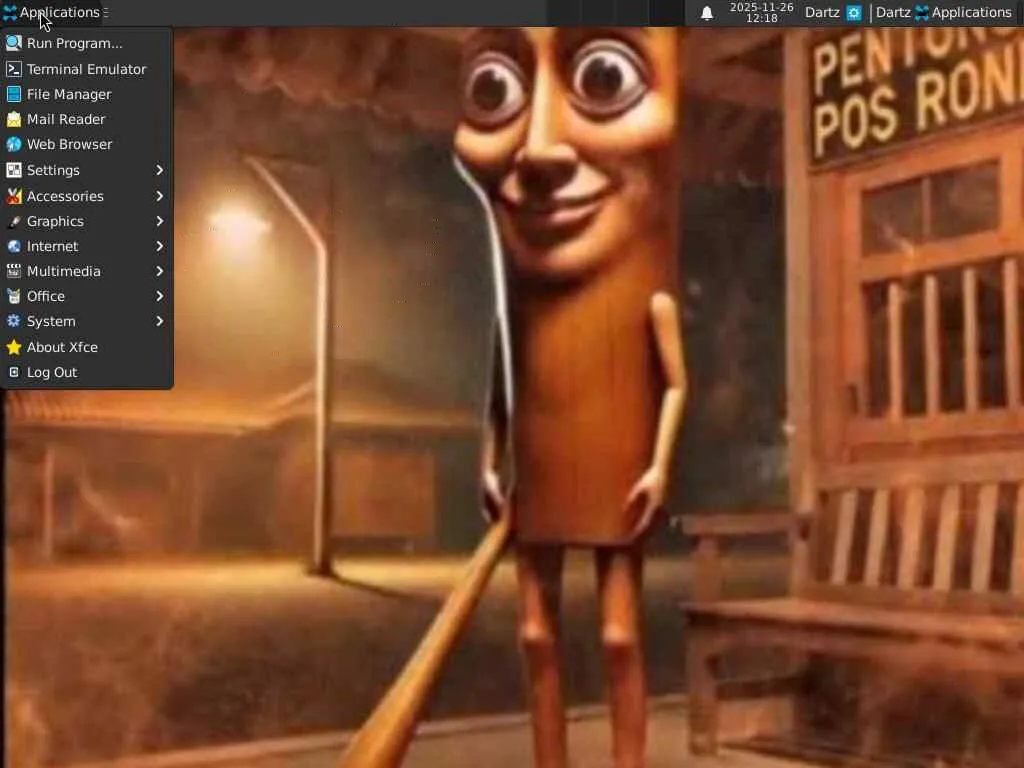1024x768 pixels.
Task: Click the Graphics menu label
Action: (55, 221)
